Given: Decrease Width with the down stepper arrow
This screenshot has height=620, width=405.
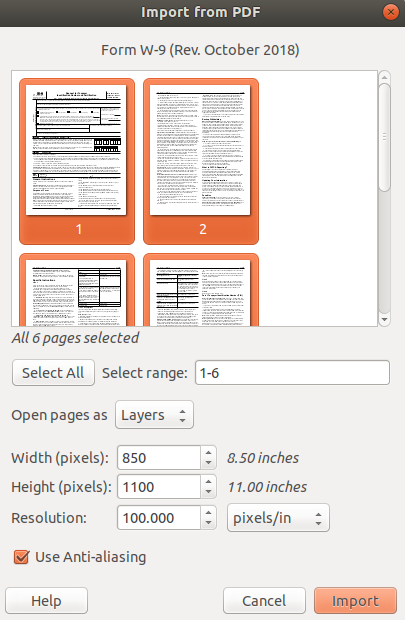Looking at the screenshot, I should [208, 463].
